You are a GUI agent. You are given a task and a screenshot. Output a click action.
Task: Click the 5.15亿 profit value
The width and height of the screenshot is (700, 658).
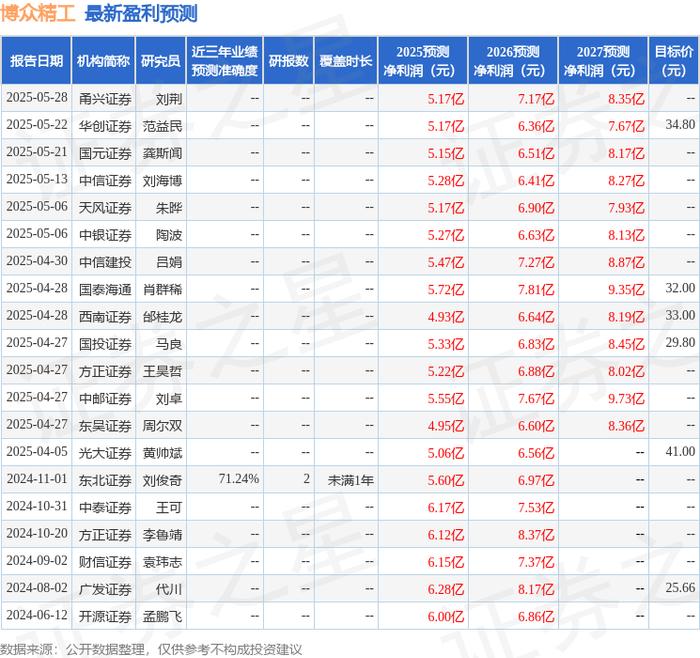pyautogui.click(x=446, y=153)
